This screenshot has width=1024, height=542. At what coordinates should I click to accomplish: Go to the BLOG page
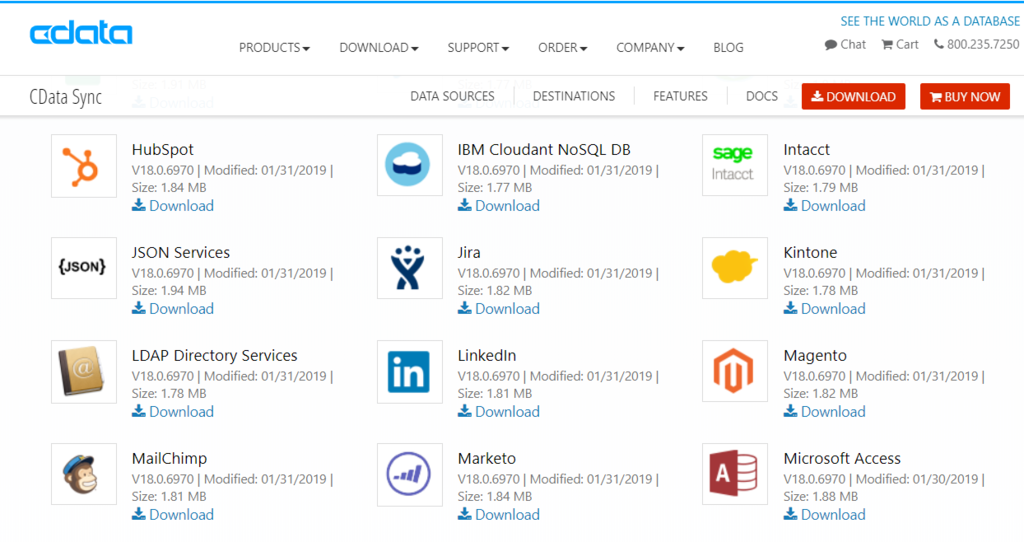pyautogui.click(x=728, y=48)
